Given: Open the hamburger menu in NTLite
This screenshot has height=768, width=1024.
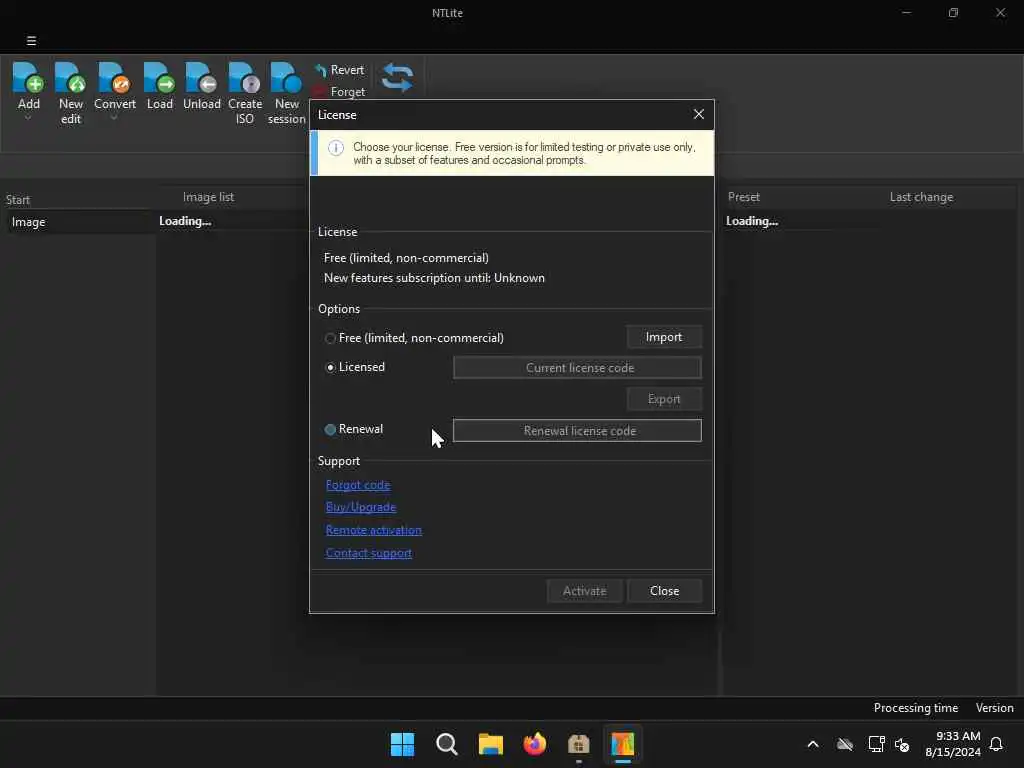Looking at the screenshot, I should pyautogui.click(x=31, y=40).
